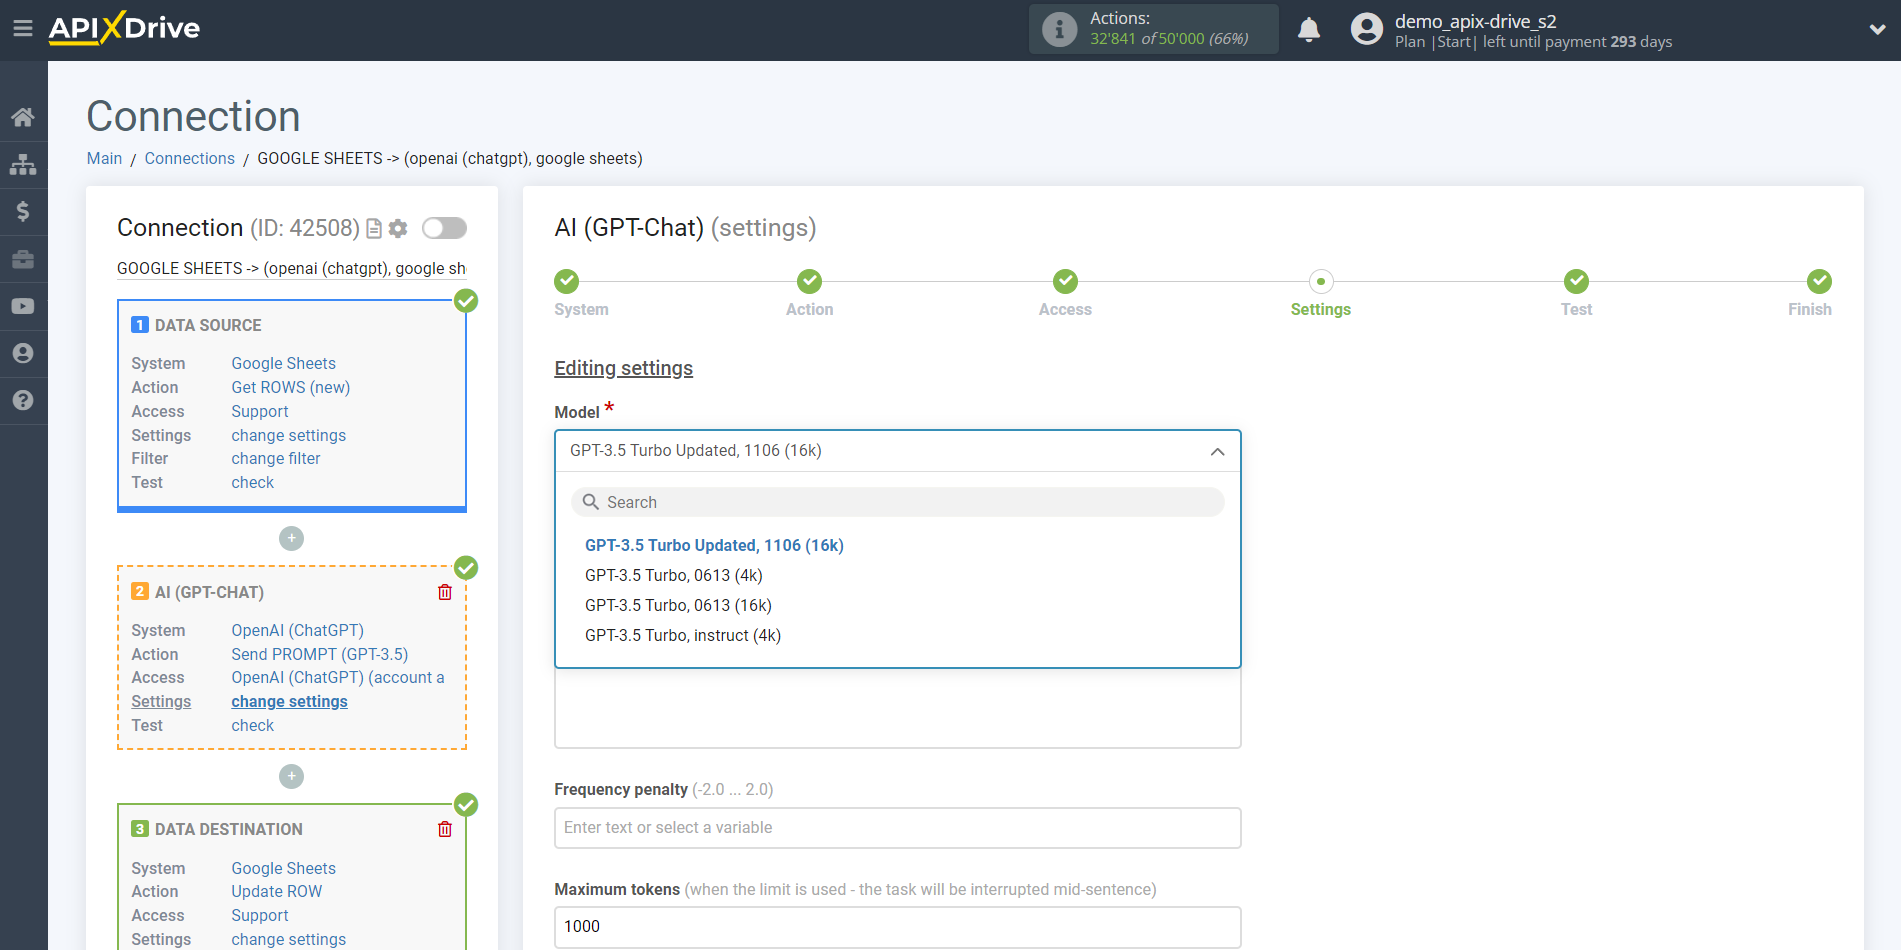Open the Main breadcrumb link

pyautogui.click(x=104, y=158)
